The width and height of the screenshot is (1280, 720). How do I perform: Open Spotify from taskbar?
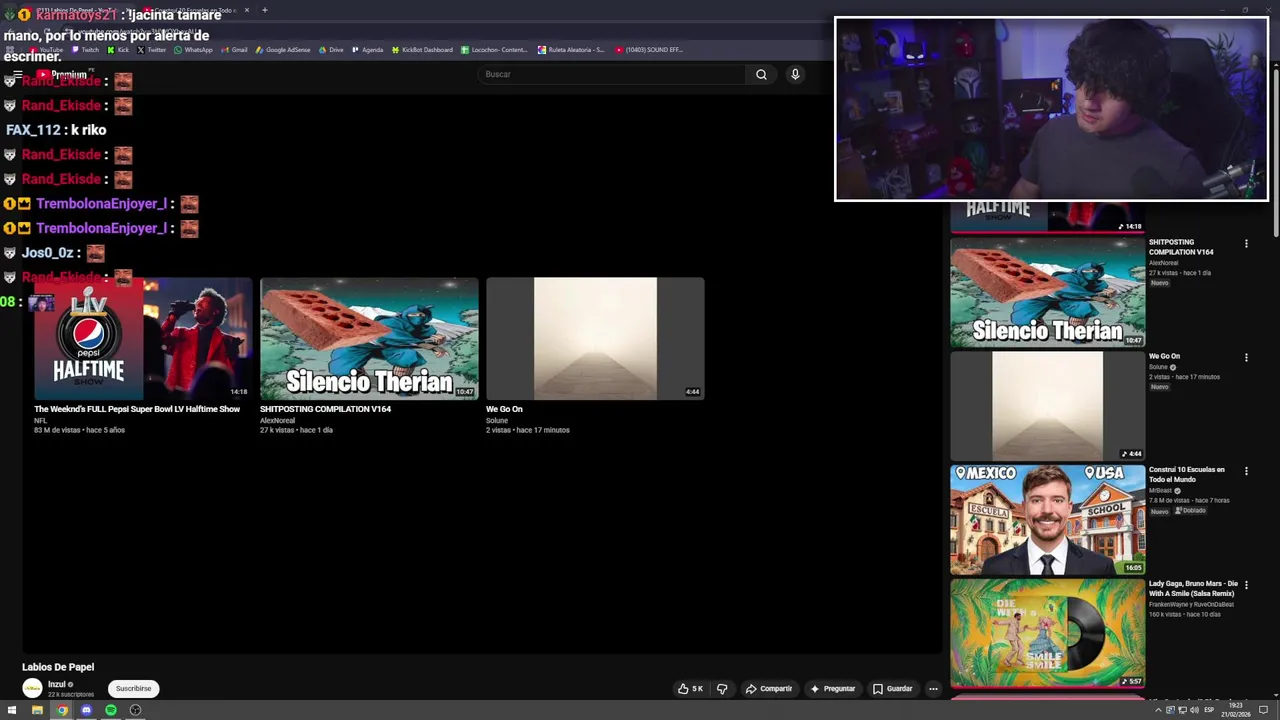point(111,710)
